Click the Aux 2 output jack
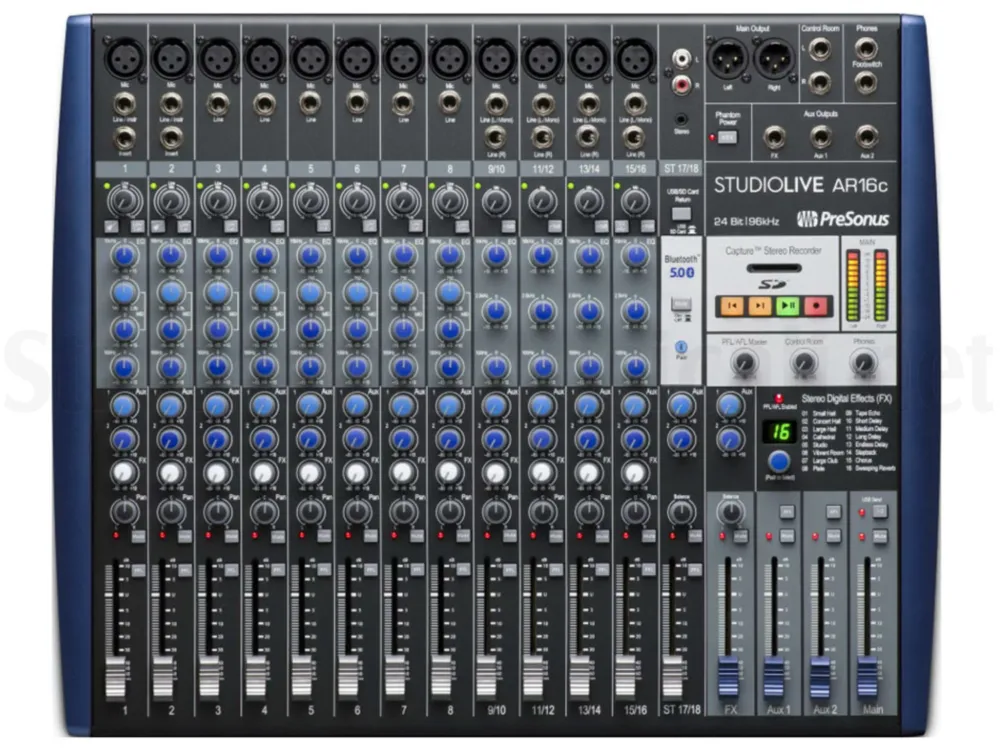Screen dimensions: 1000x750 point(867,137)
